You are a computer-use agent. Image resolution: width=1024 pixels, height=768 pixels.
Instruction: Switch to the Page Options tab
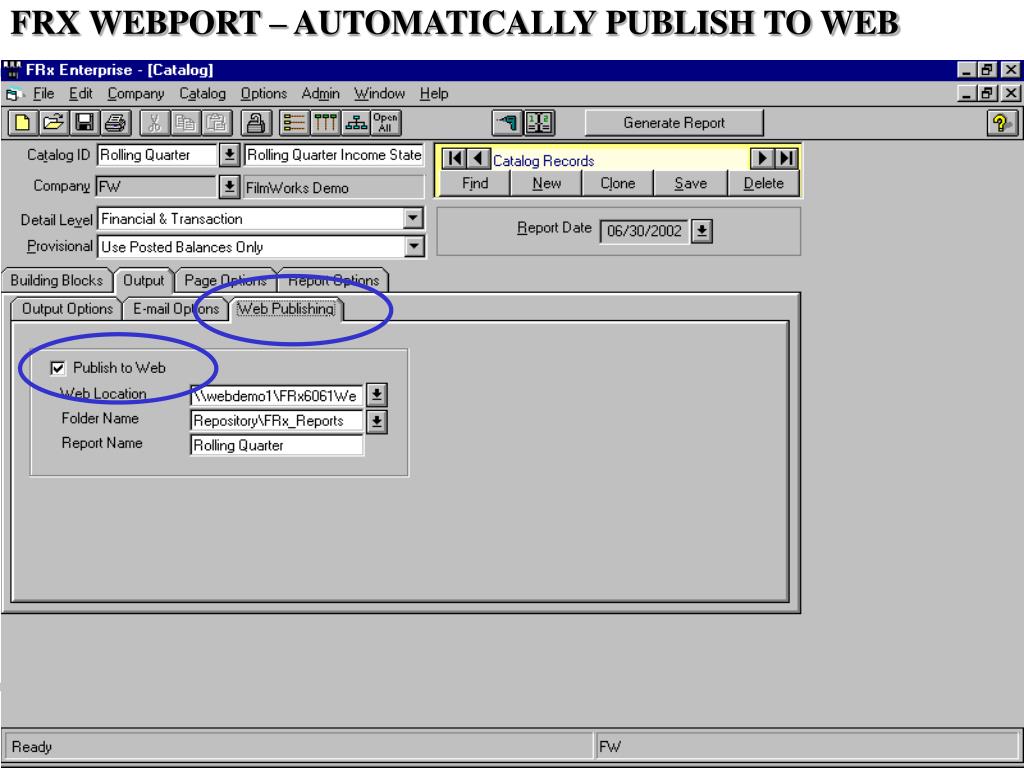pyautogui.click(x=225, y=281)
